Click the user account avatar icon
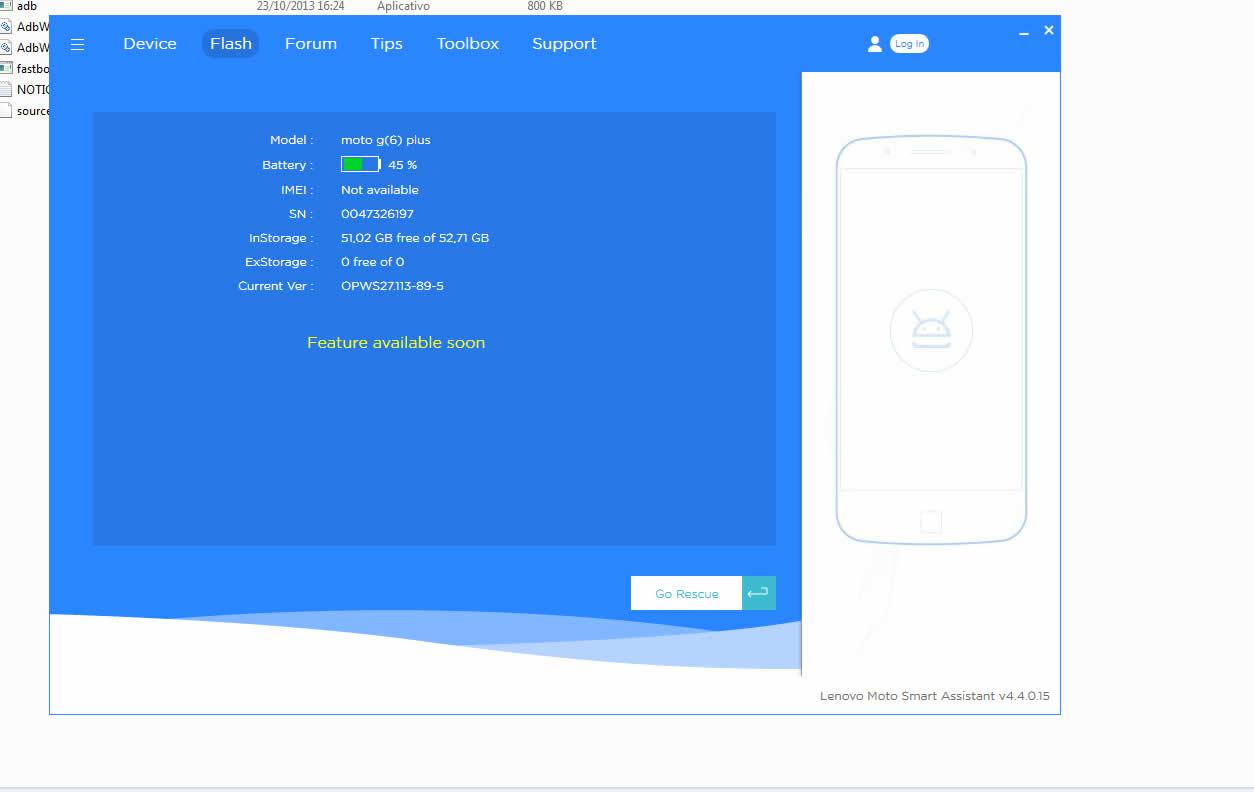1254x792 pixels. tap(875, 44)
